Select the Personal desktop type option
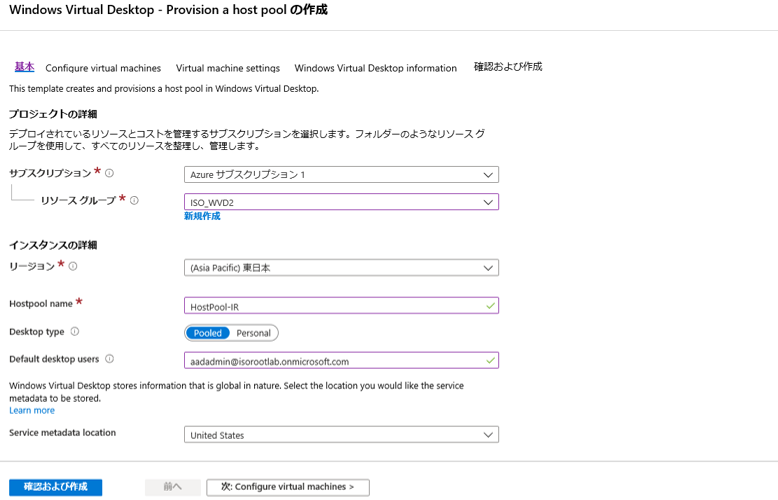Image resolution: width=778 pixels, height=500 pixels. (254, 333)
